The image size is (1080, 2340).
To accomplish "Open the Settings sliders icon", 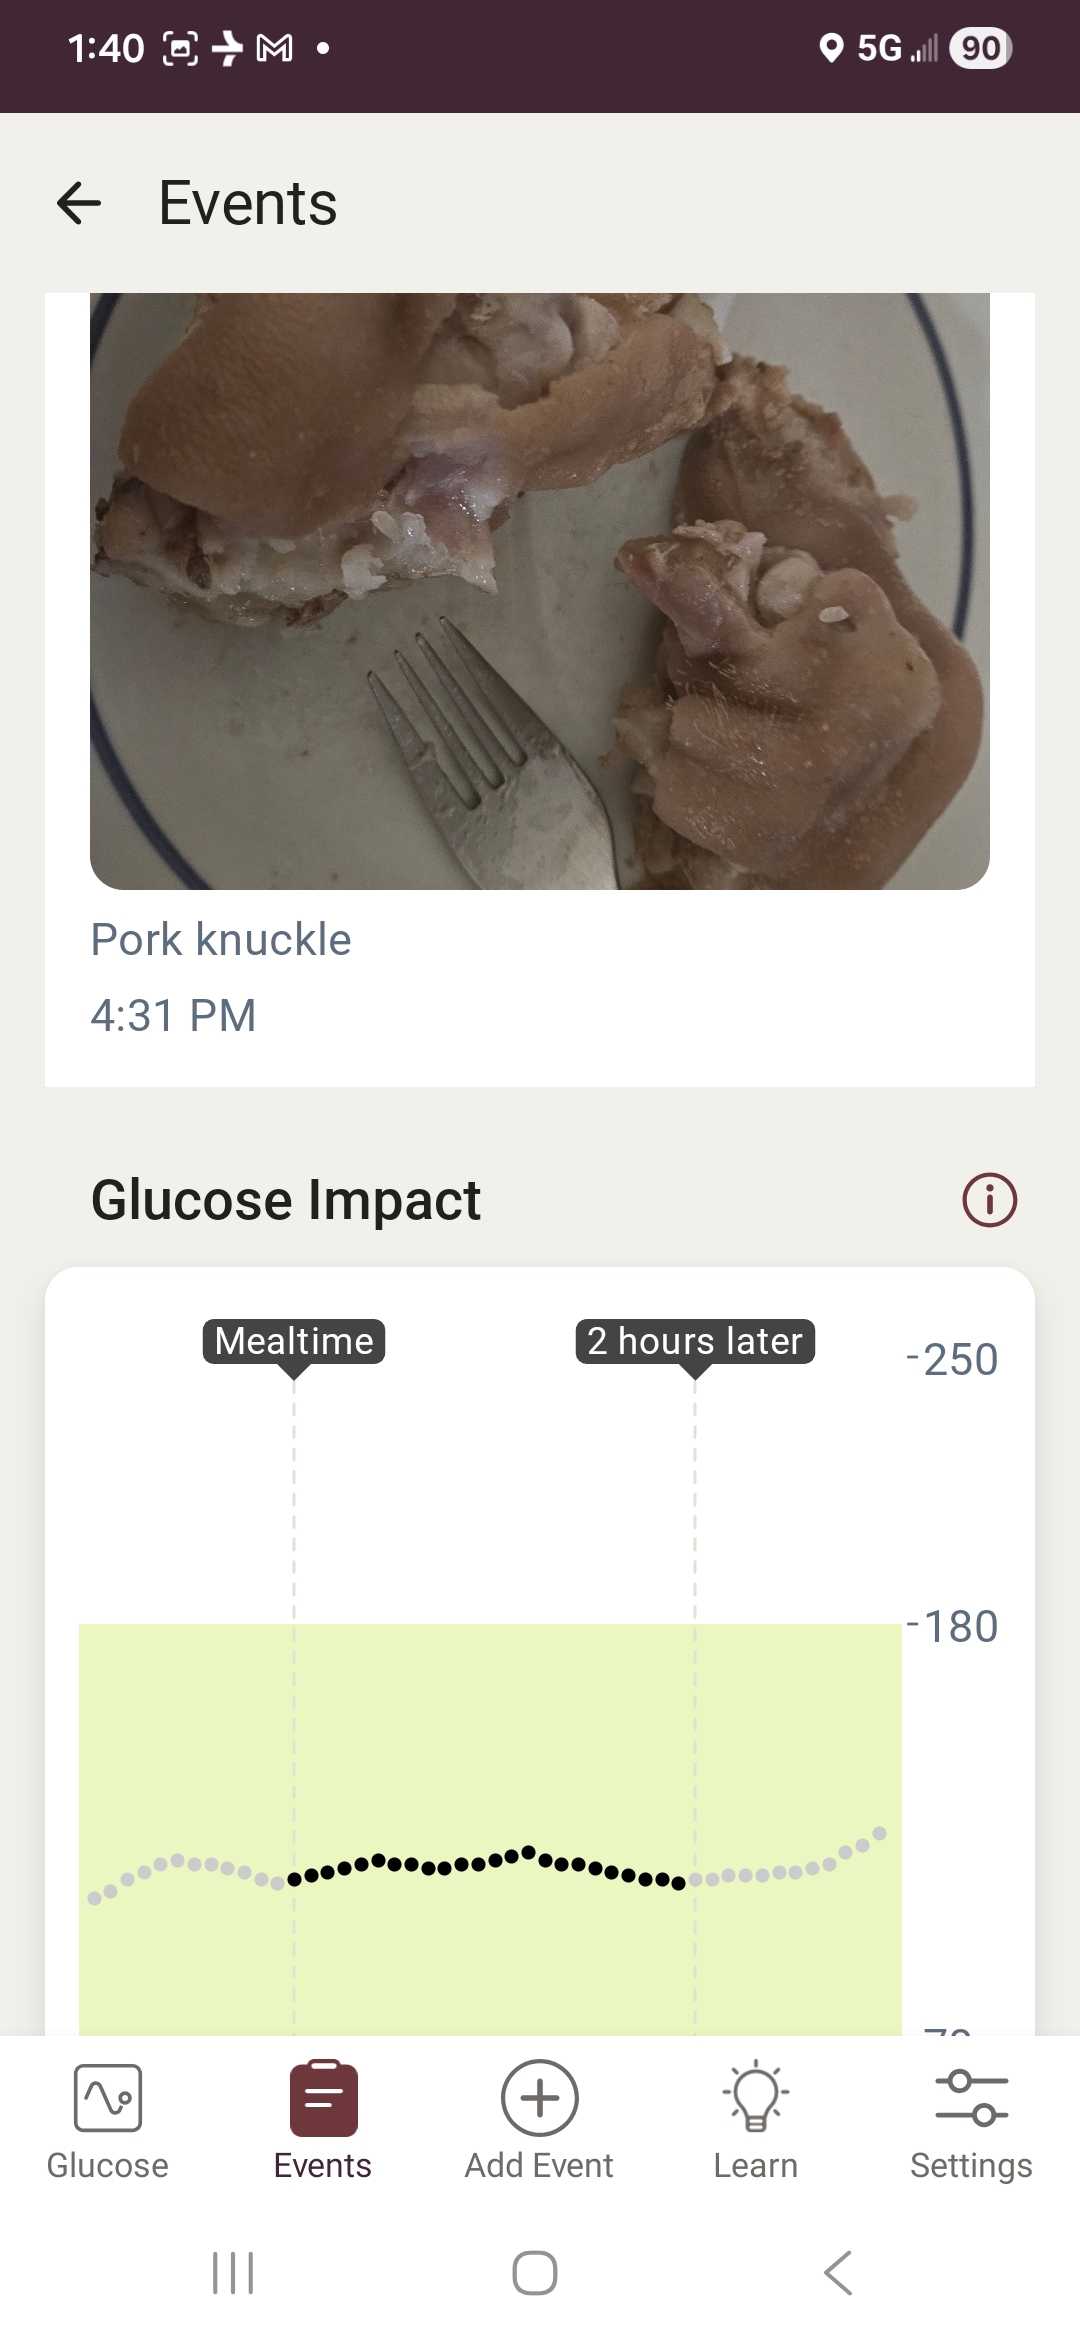I will point(971,2098).
